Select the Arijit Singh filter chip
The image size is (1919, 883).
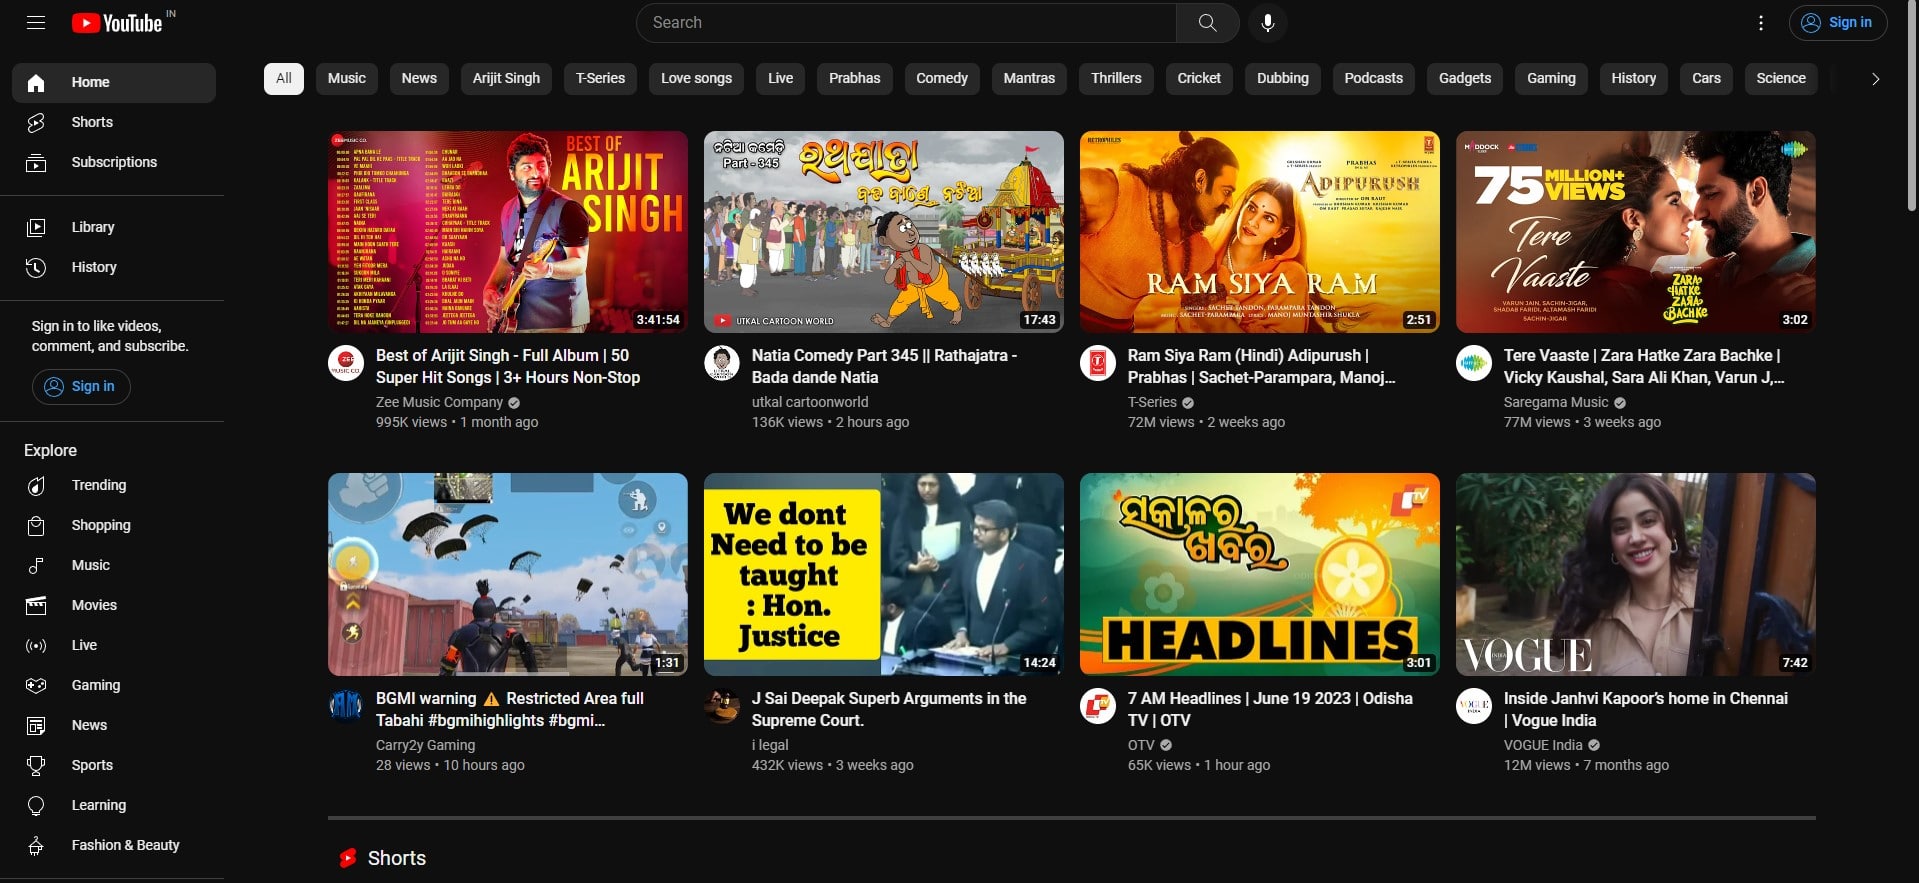pyautogui.click(x=506, y=78)
